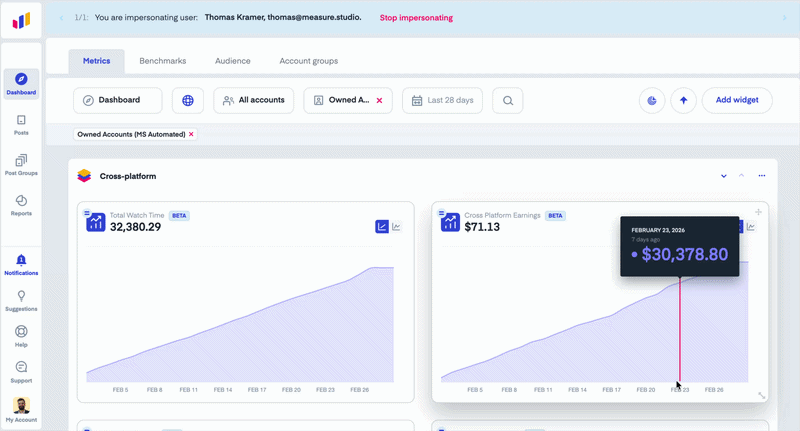Clear the Owned A... filter with red X
The image size is (800, 431).
pos(379,100)
